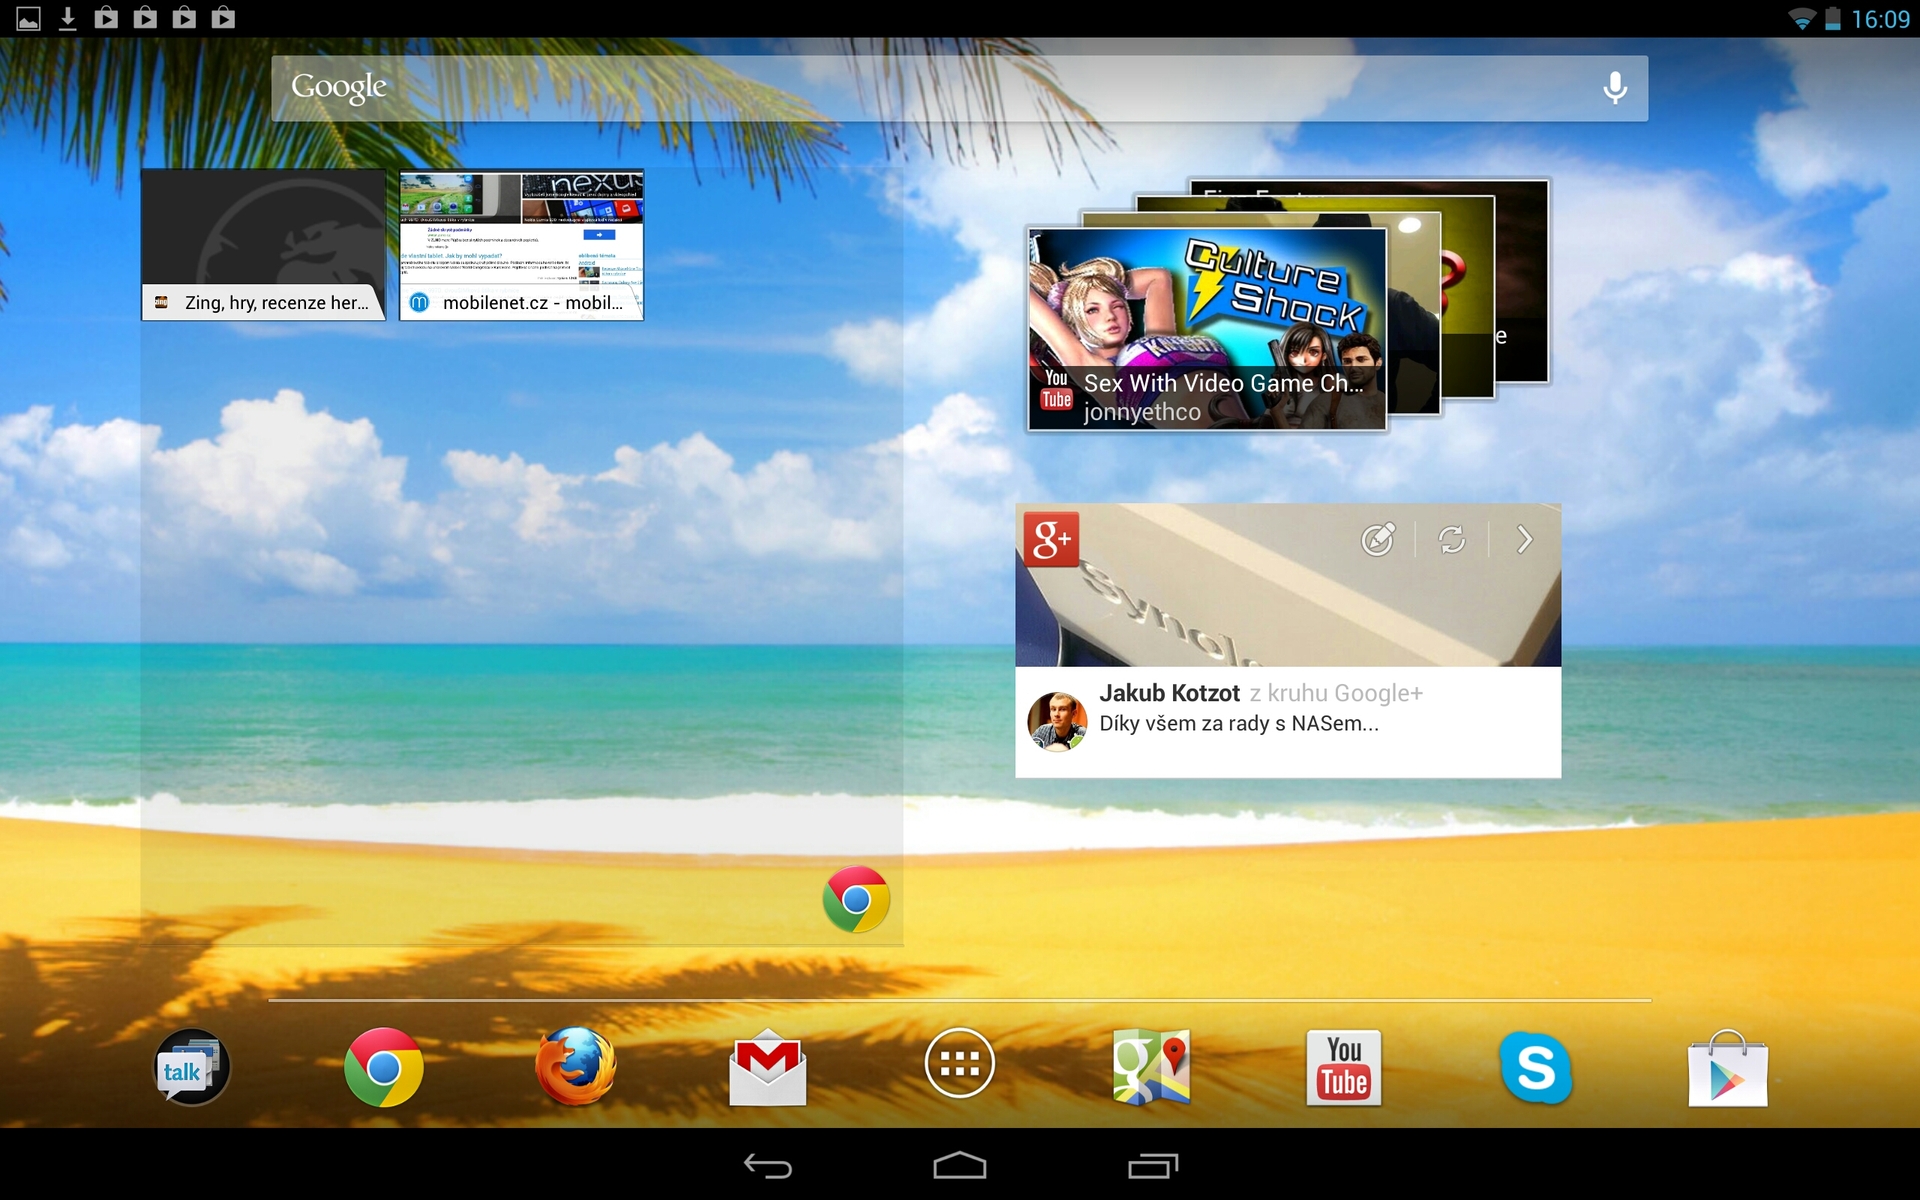Tap the Chrome icon in bookmarks widget
The width and height of the screenshot is (1920, 1200).
856,899
